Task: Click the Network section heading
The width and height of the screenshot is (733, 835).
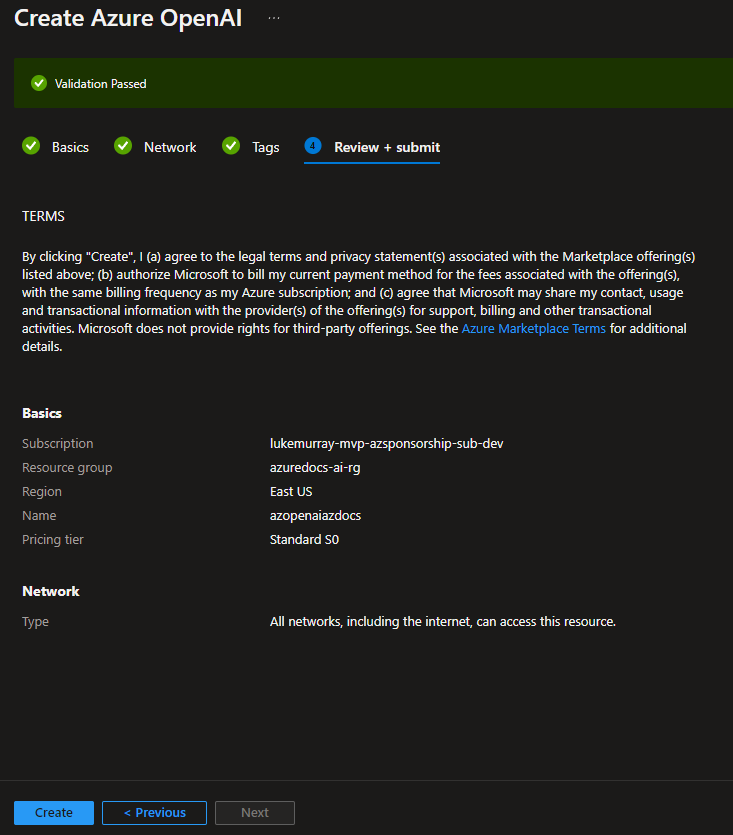Action: click(51, 591)
